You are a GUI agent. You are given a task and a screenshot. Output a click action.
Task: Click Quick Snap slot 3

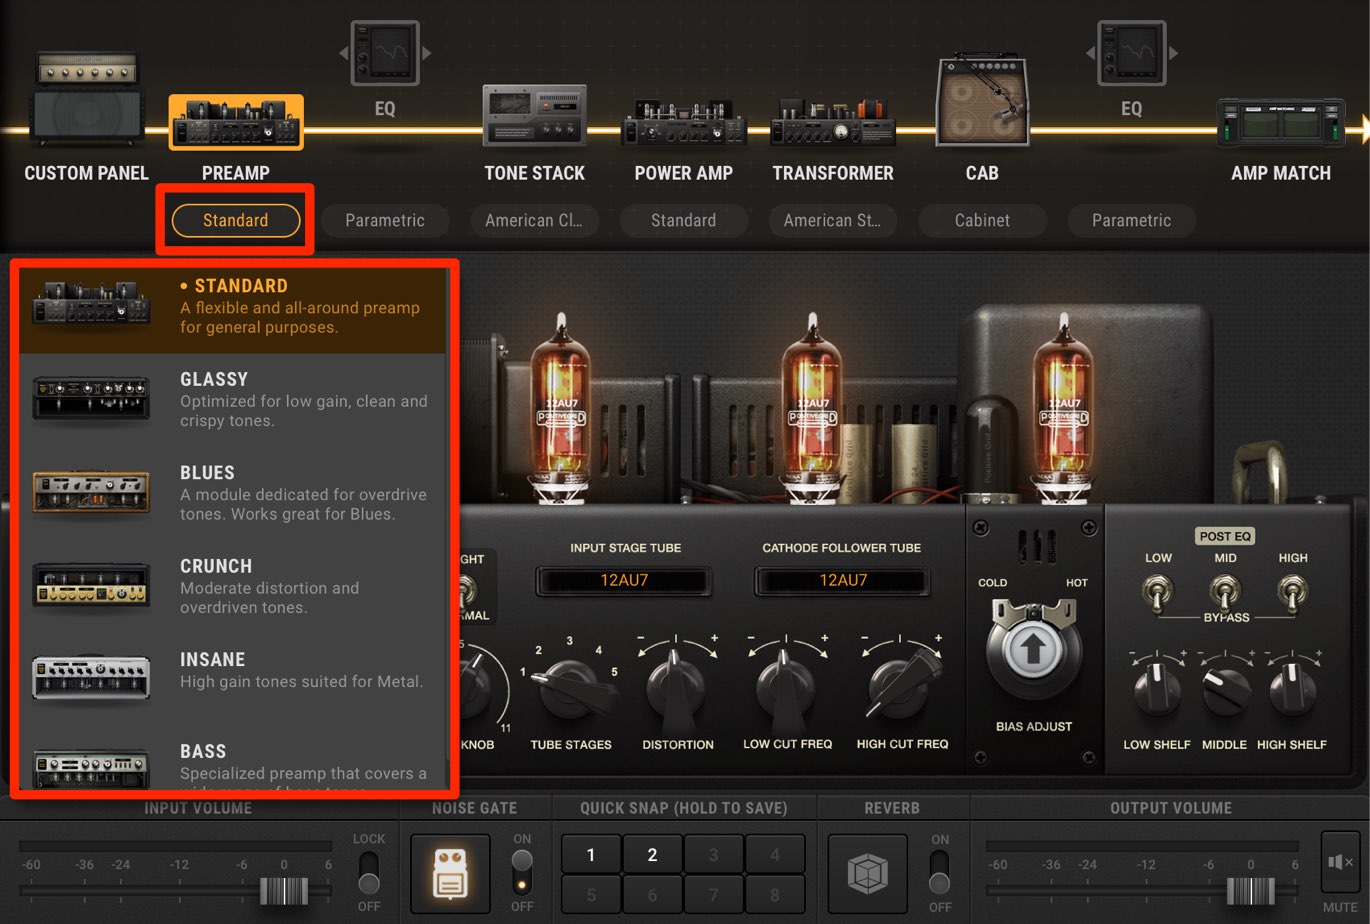click(713, 855)
